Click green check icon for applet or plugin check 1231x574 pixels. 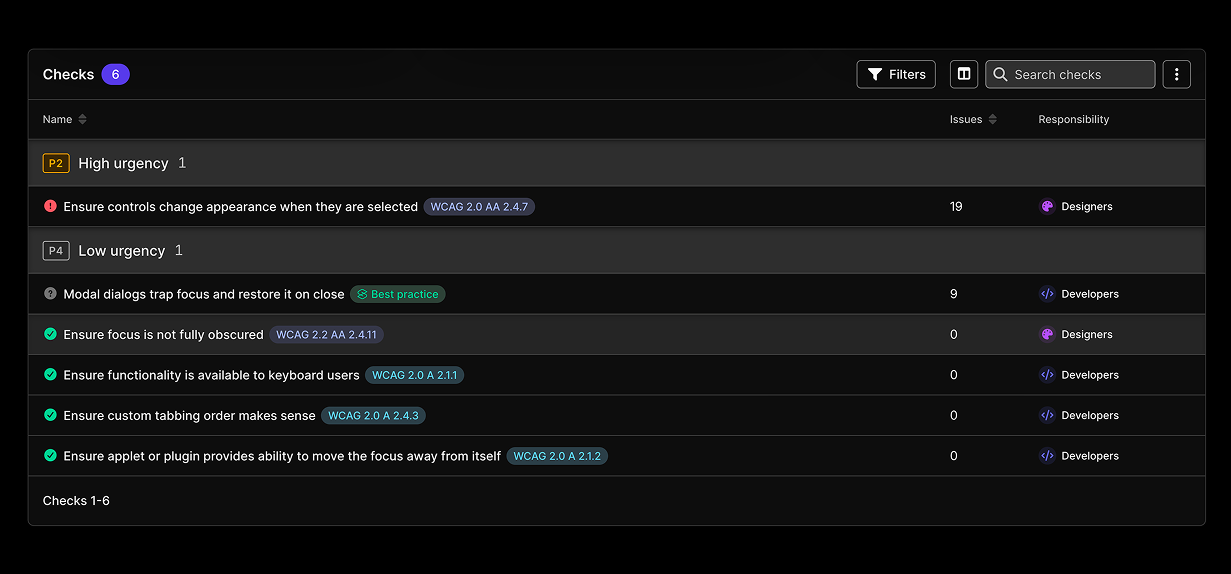click(50, 455)
